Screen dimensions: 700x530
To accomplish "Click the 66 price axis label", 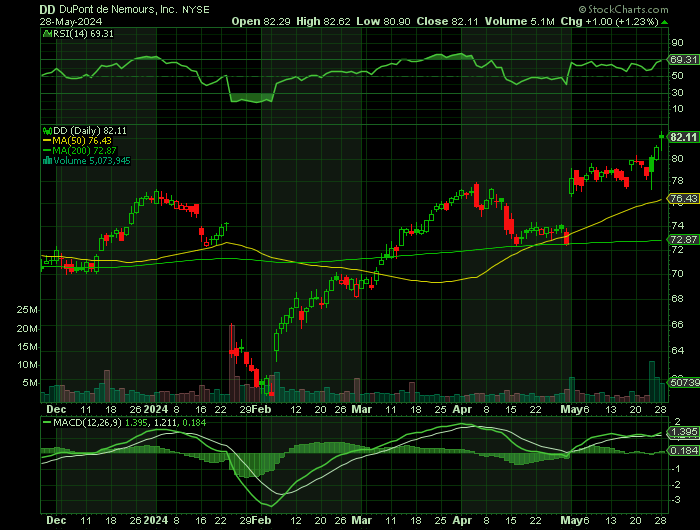I will pyautogui.click(x=677, y=325).
